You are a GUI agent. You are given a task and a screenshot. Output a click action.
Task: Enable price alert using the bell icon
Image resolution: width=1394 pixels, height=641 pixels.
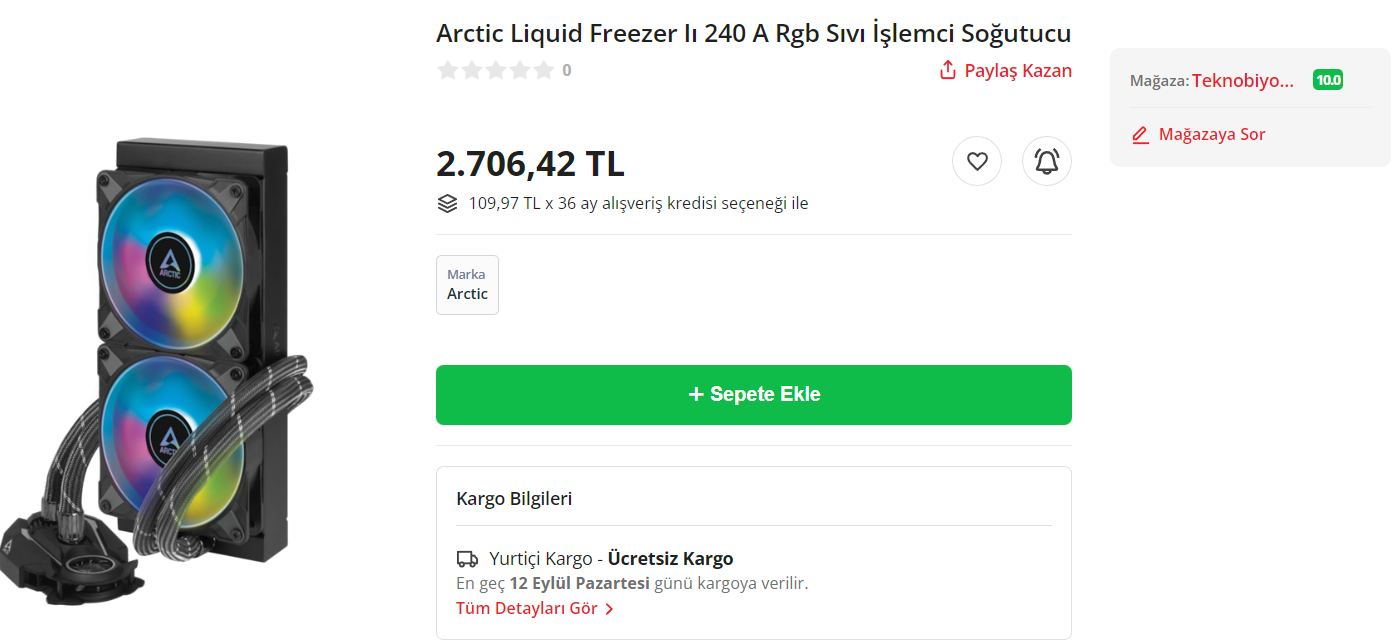click(x=1046, y=161)
